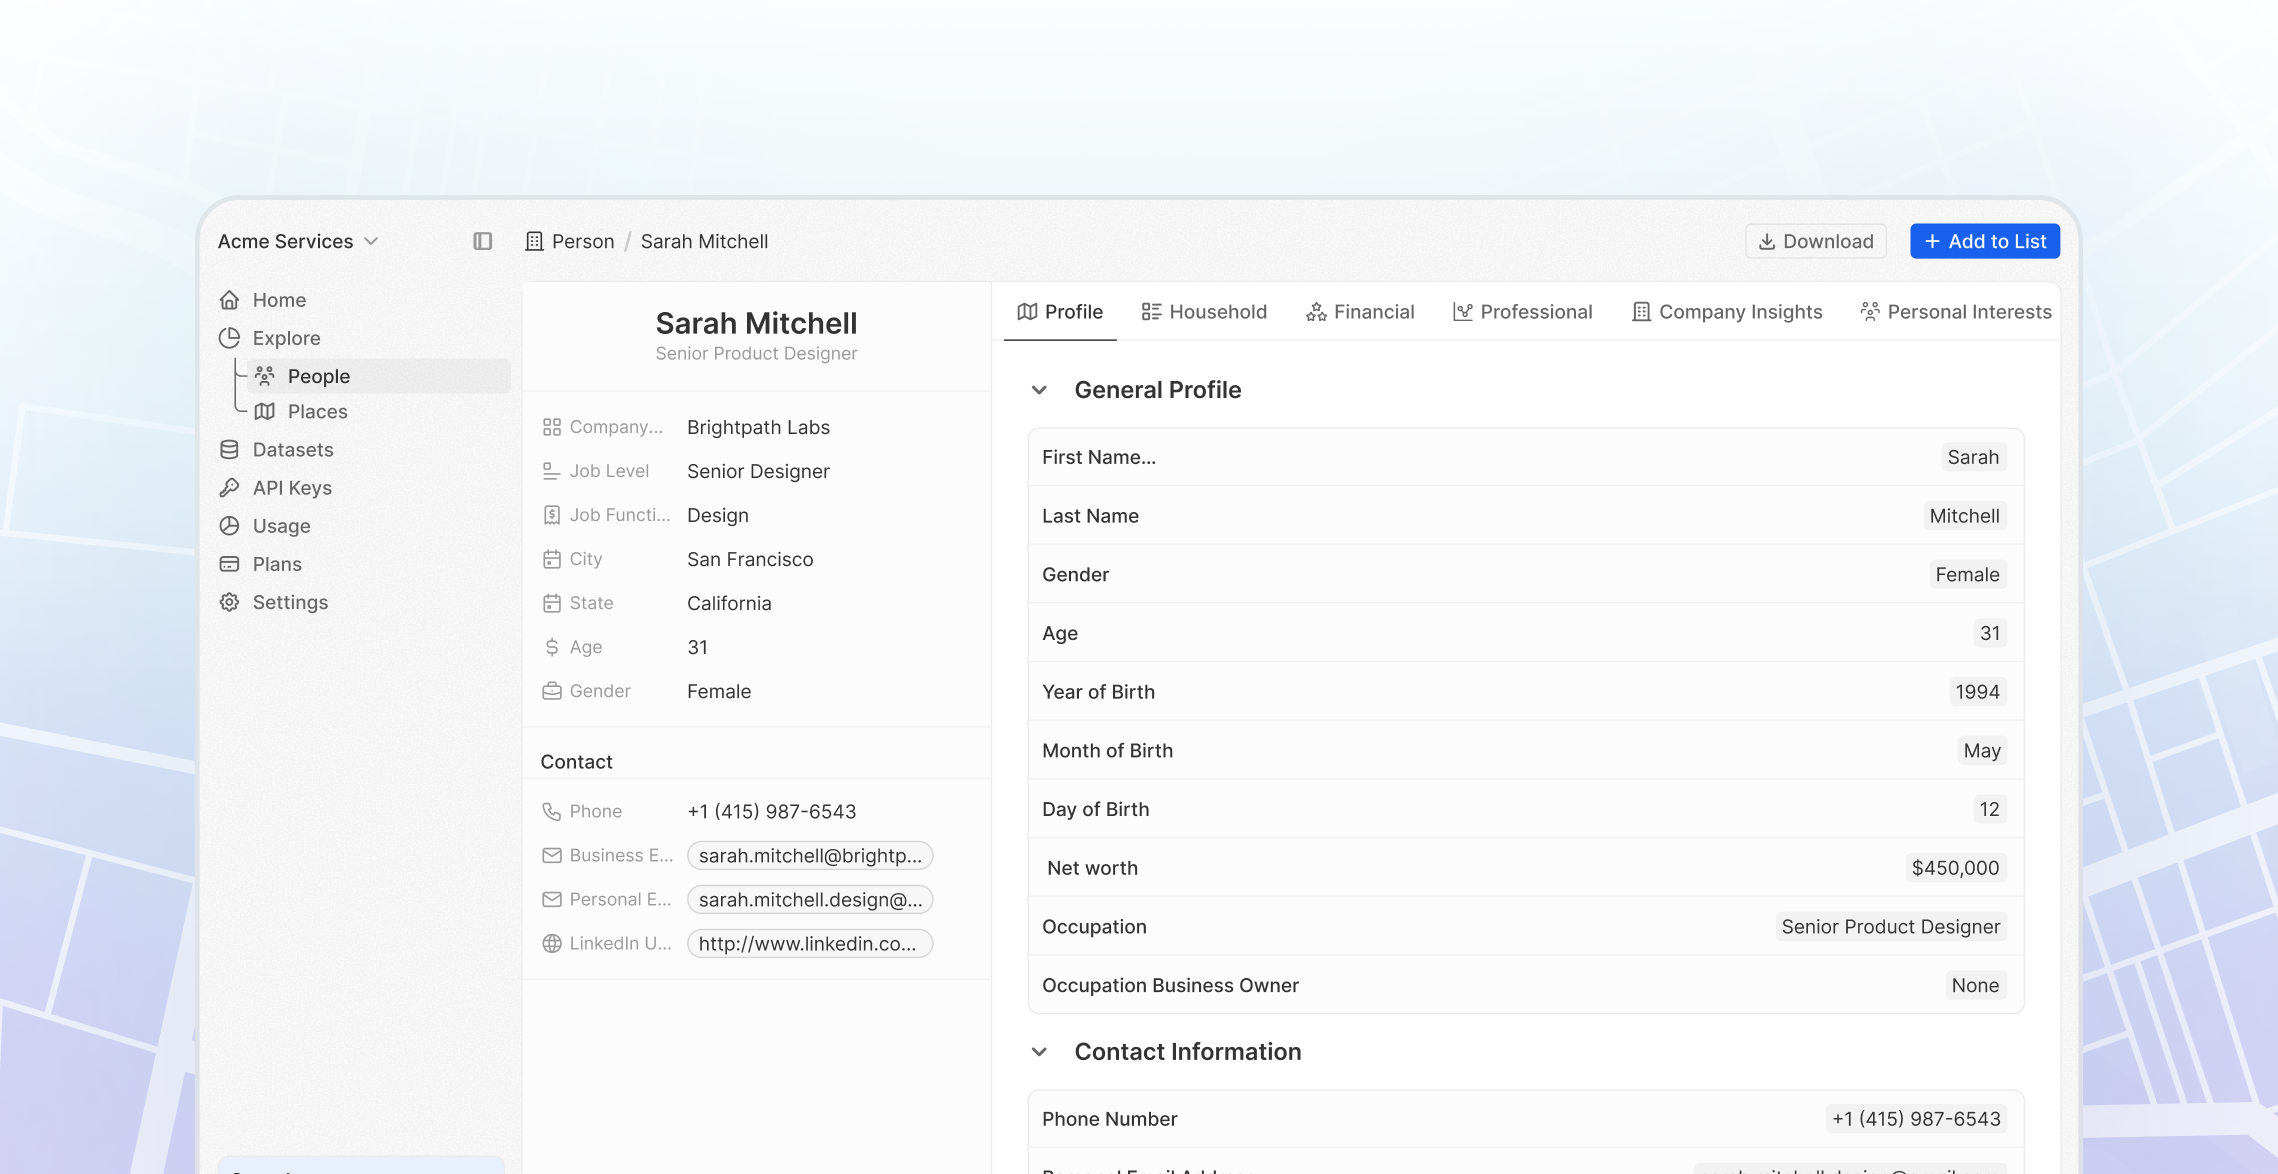Click the Add to List button

click(1984, 241)
